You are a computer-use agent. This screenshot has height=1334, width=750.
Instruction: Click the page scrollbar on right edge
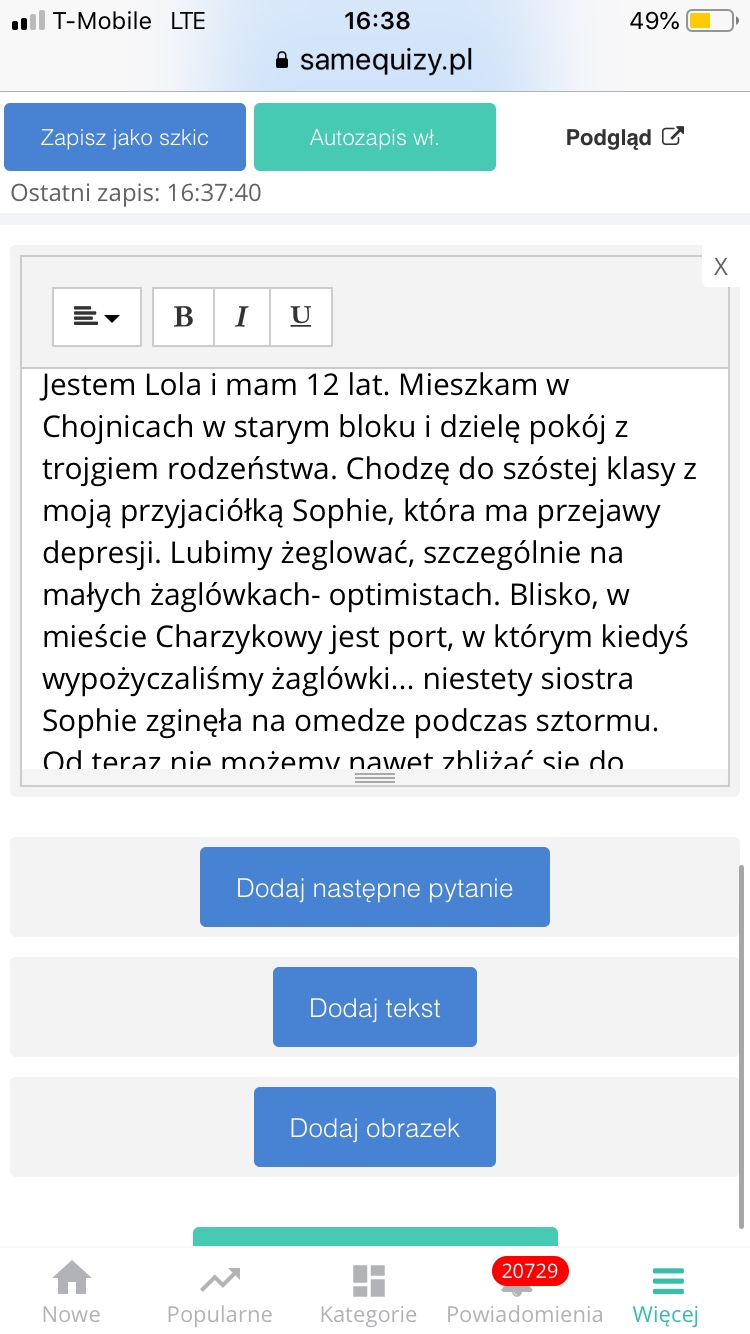[x=741, y=1040]
